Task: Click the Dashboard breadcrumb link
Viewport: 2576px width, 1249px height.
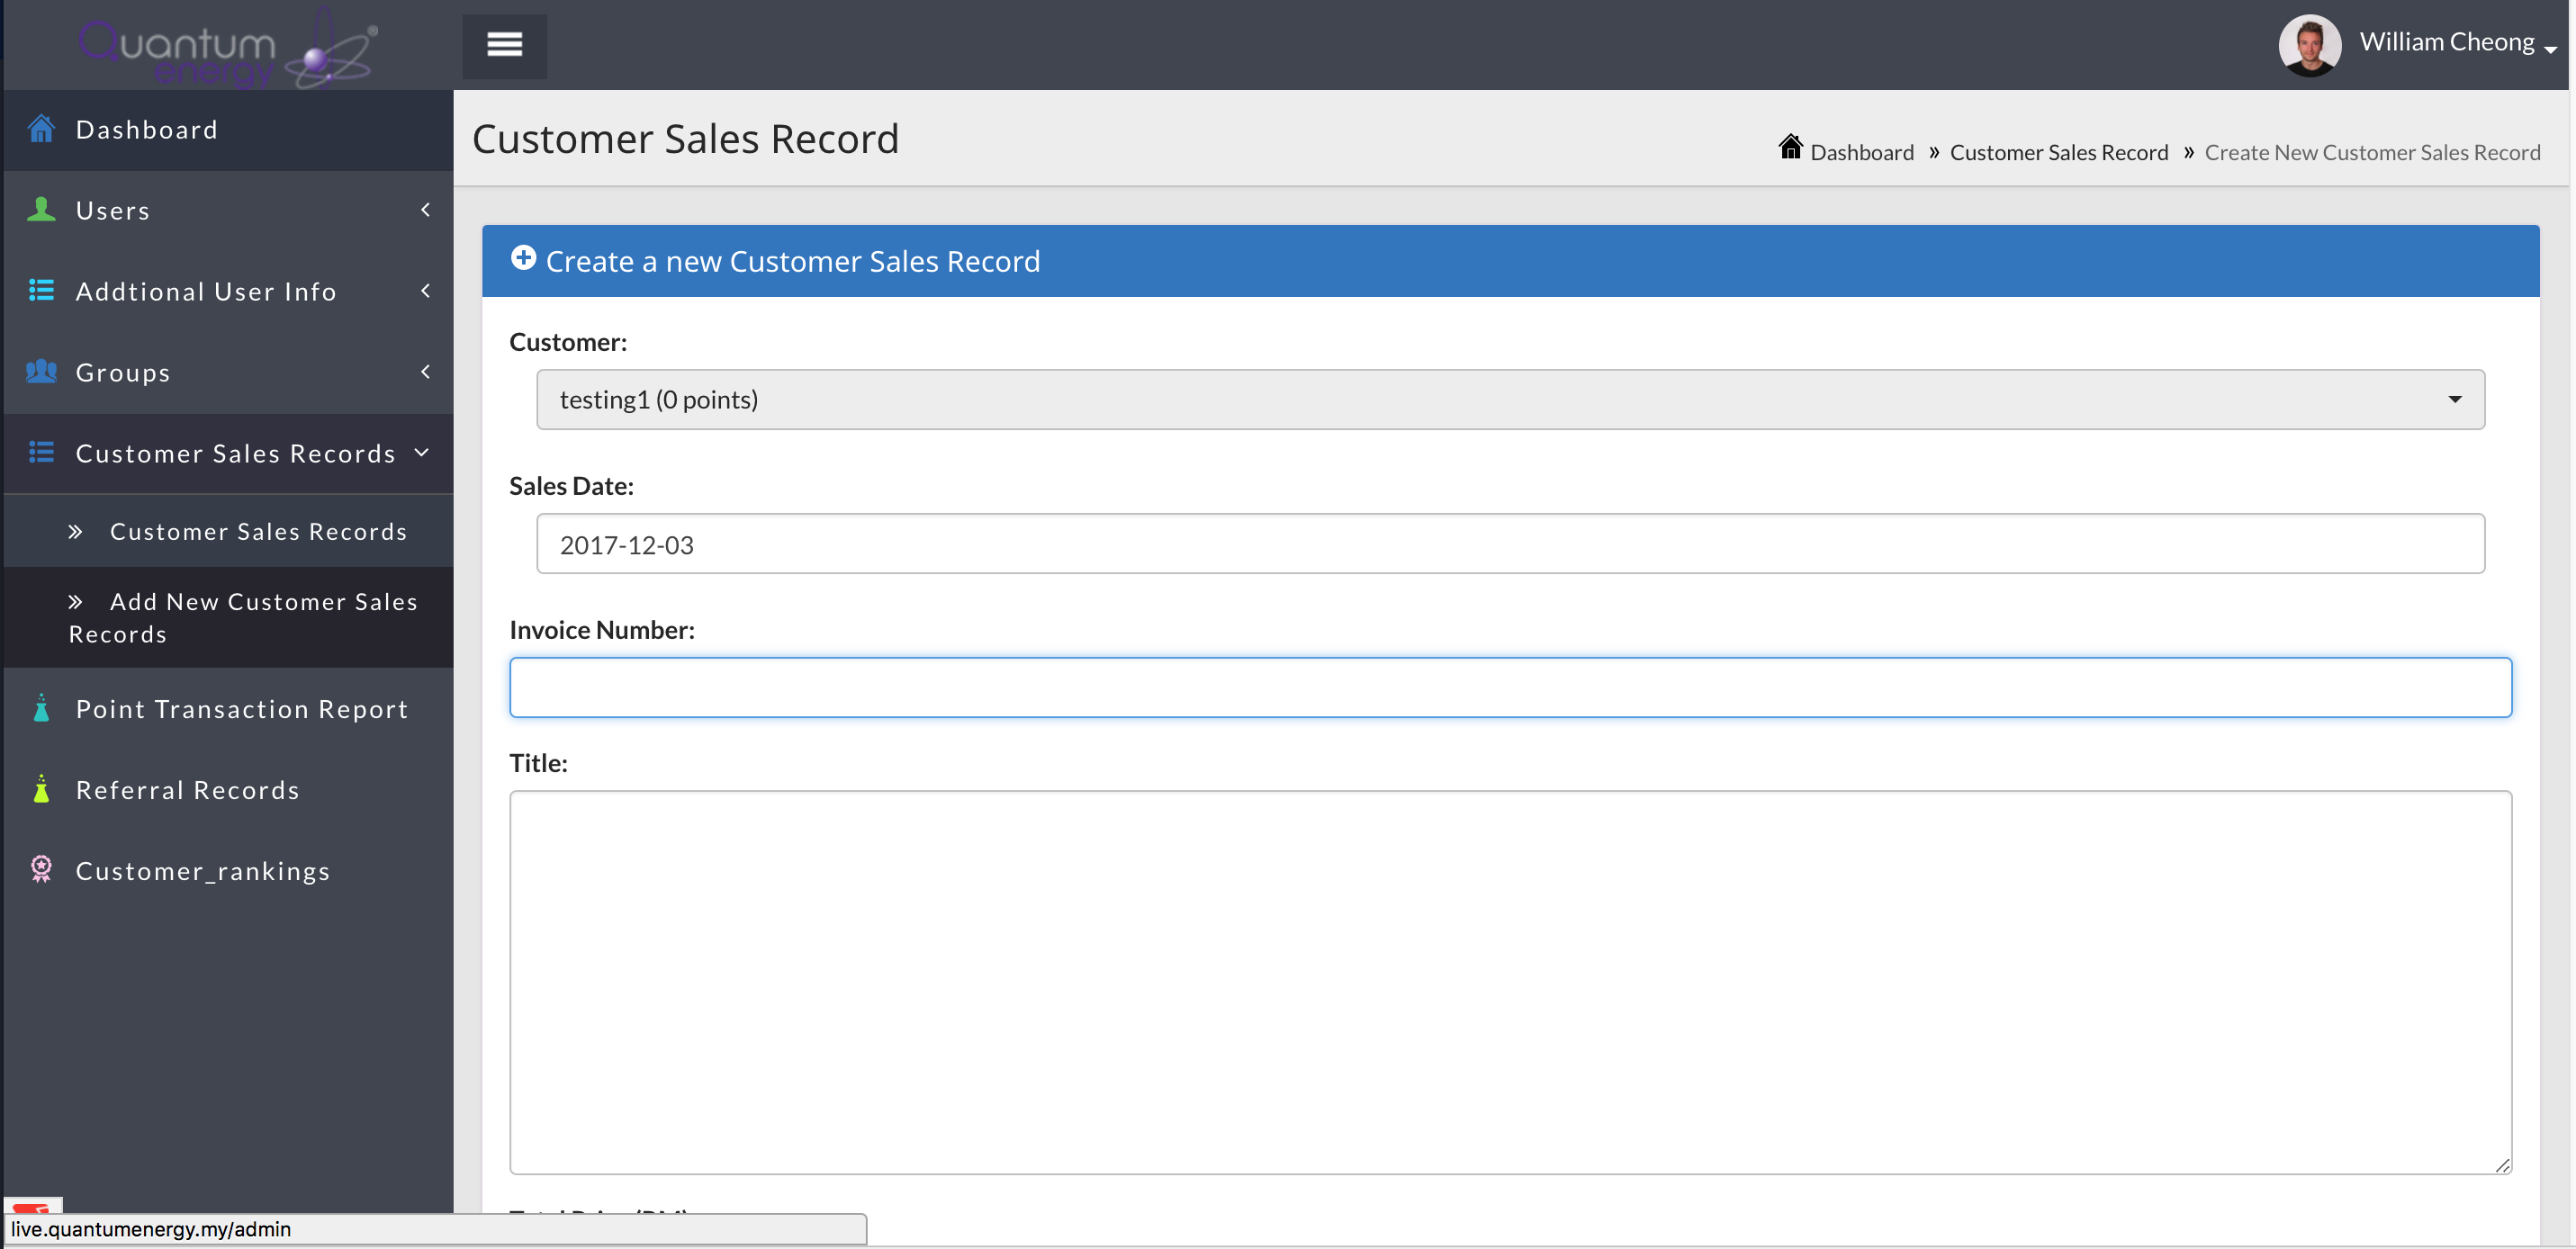Action: 1861,152
